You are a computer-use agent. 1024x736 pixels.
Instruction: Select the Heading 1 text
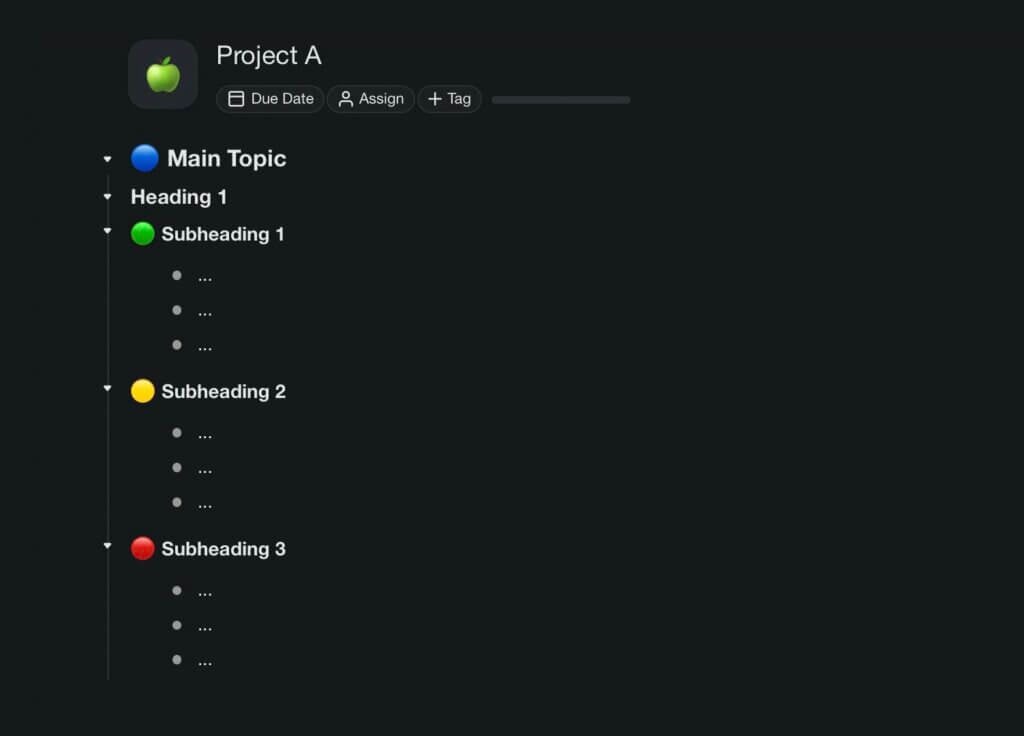[x=178, y=196]
